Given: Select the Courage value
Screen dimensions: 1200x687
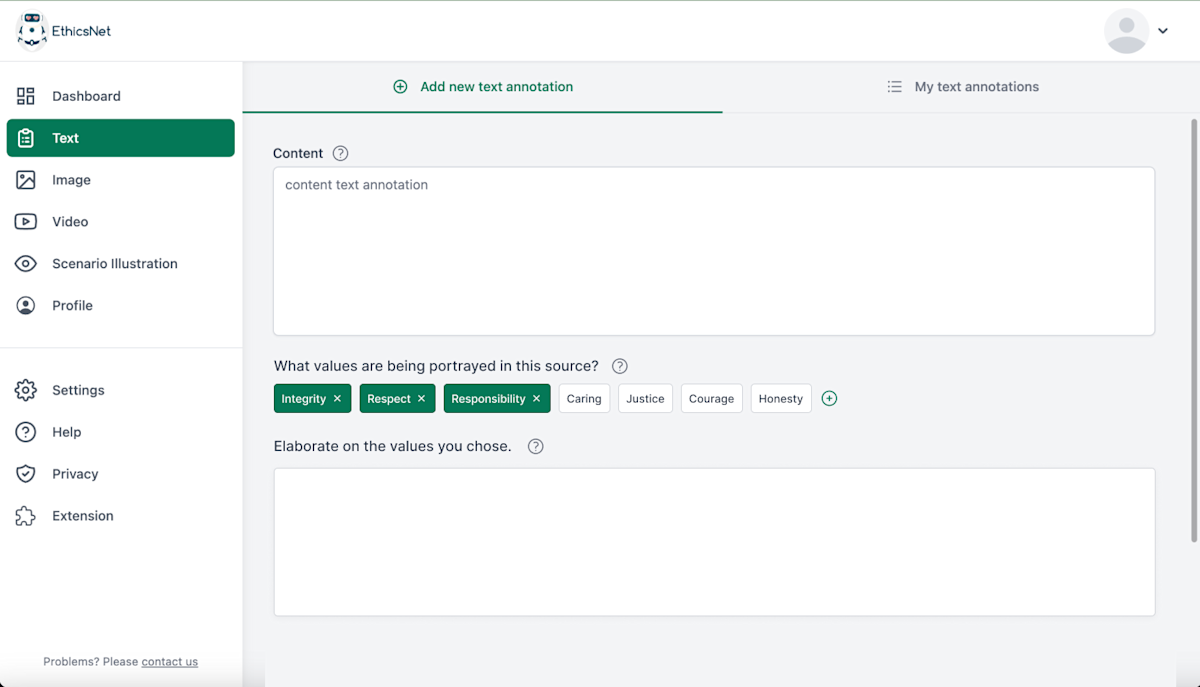Looking at the screenshot, I should pos(712,398).
